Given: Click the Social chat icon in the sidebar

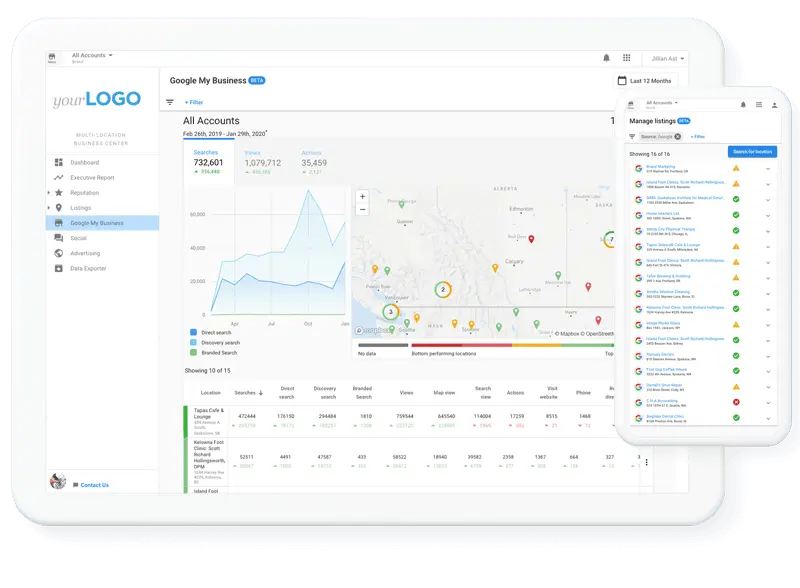Looking at the screenshot, I should point(59,238).
